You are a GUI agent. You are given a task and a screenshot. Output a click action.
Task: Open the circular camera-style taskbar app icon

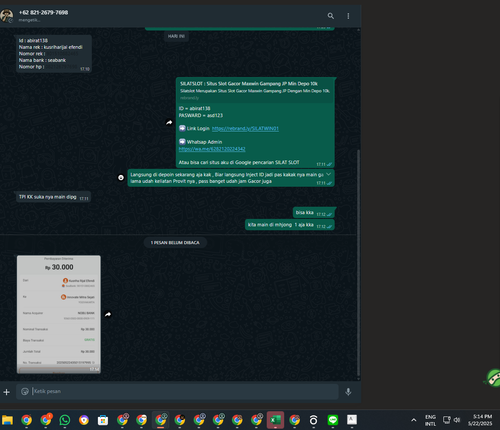[313, 420]
